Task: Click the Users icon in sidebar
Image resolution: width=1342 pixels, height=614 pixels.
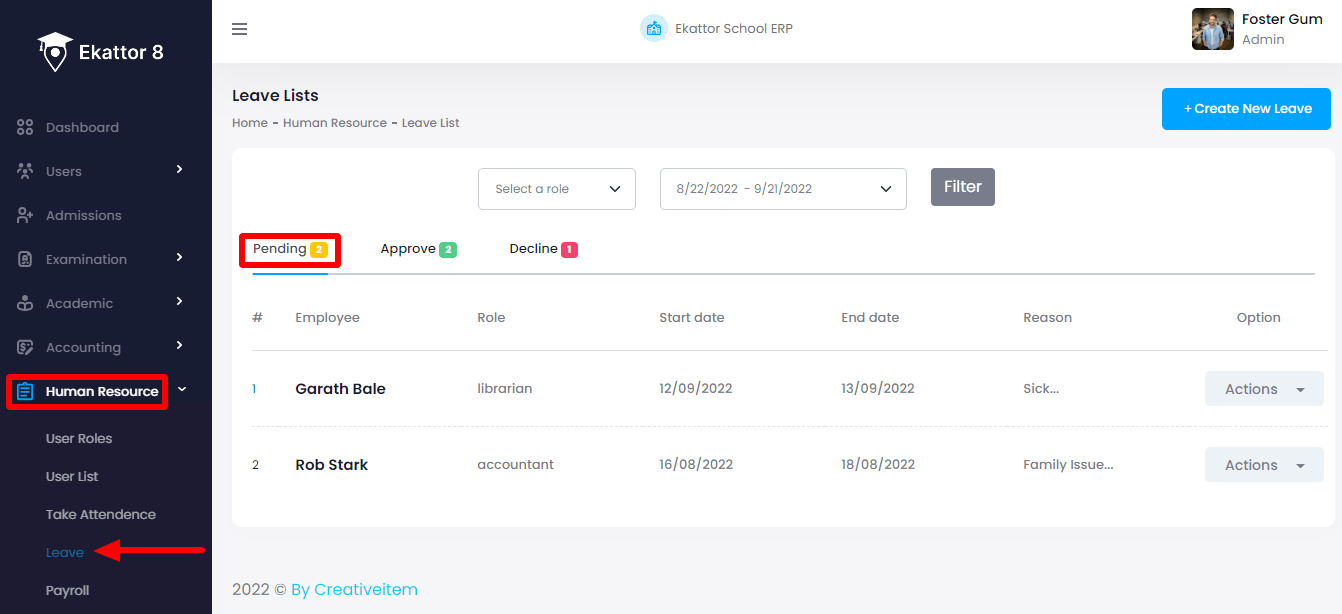Action: click(26, 171)
